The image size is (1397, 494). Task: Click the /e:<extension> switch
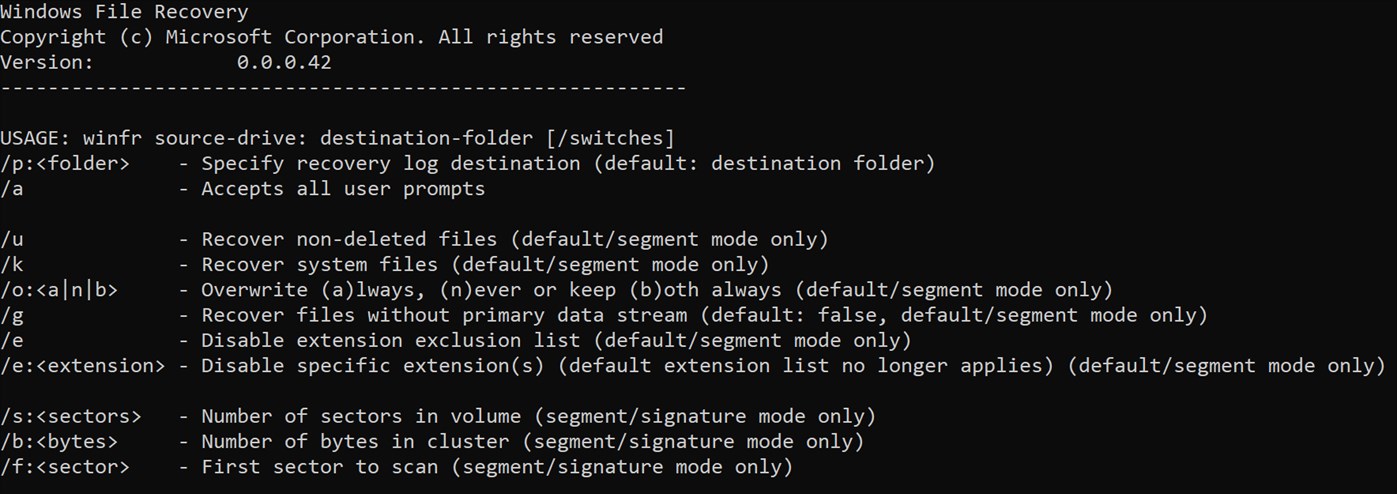click(x=83, y=366)
